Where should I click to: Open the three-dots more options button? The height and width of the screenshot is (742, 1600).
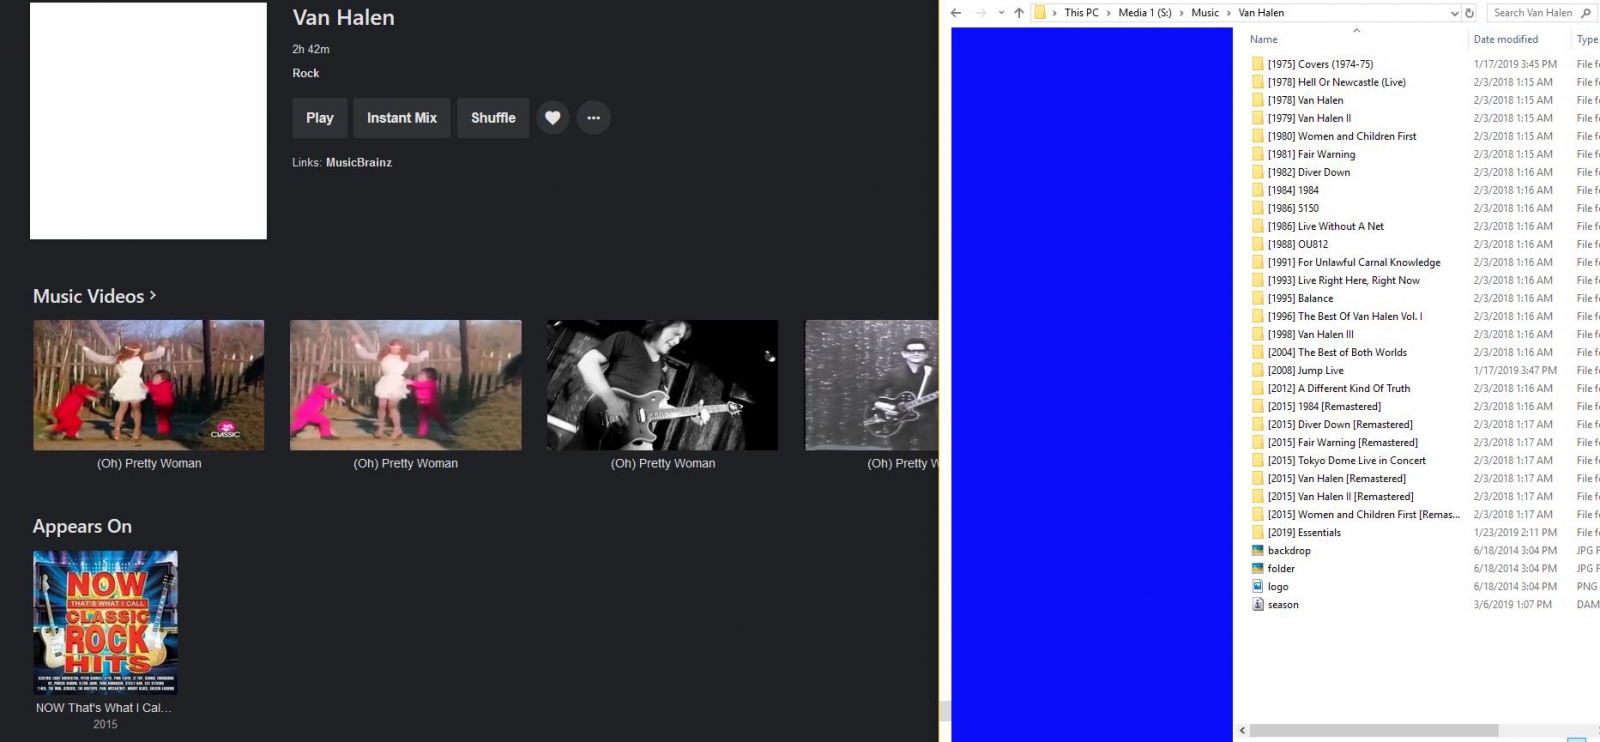[x=594, y=118]
